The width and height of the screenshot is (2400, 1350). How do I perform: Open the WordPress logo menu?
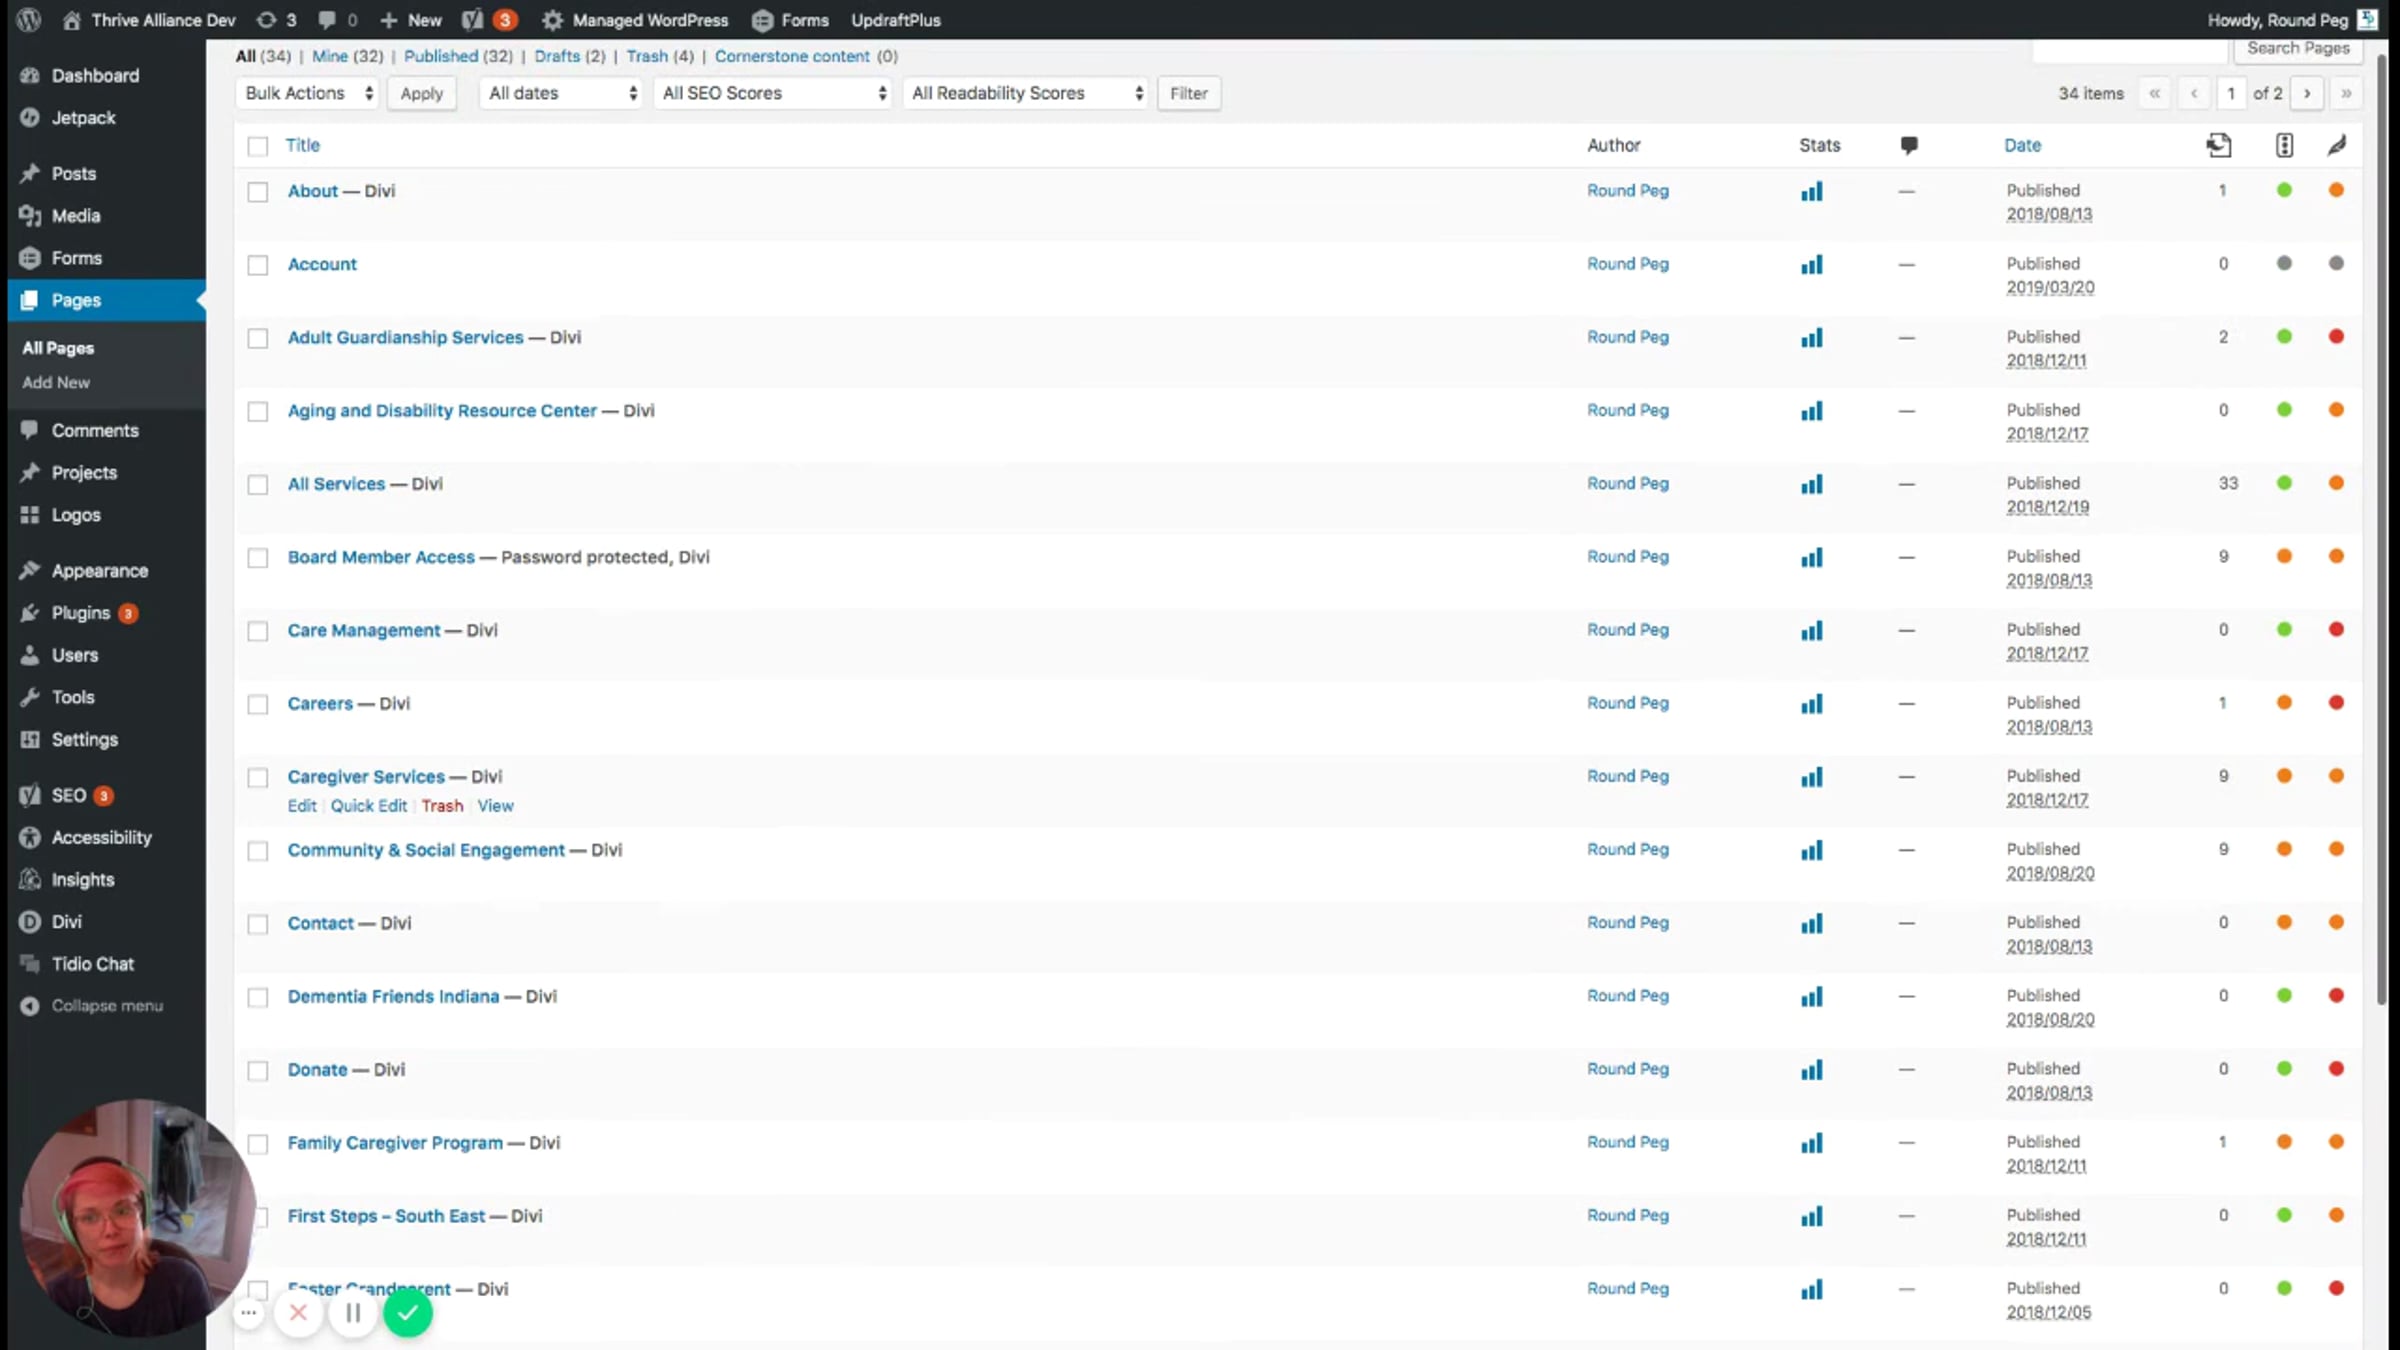click(29, 19)
